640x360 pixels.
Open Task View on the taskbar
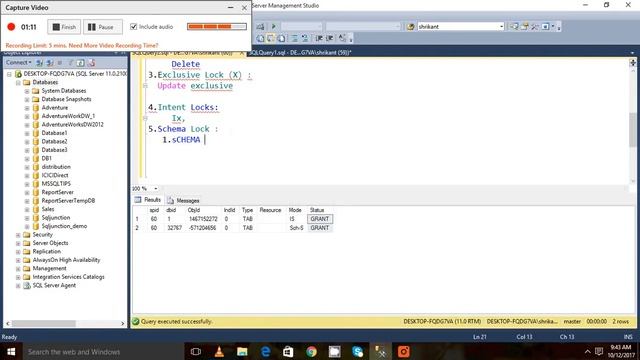pos(196,351)
